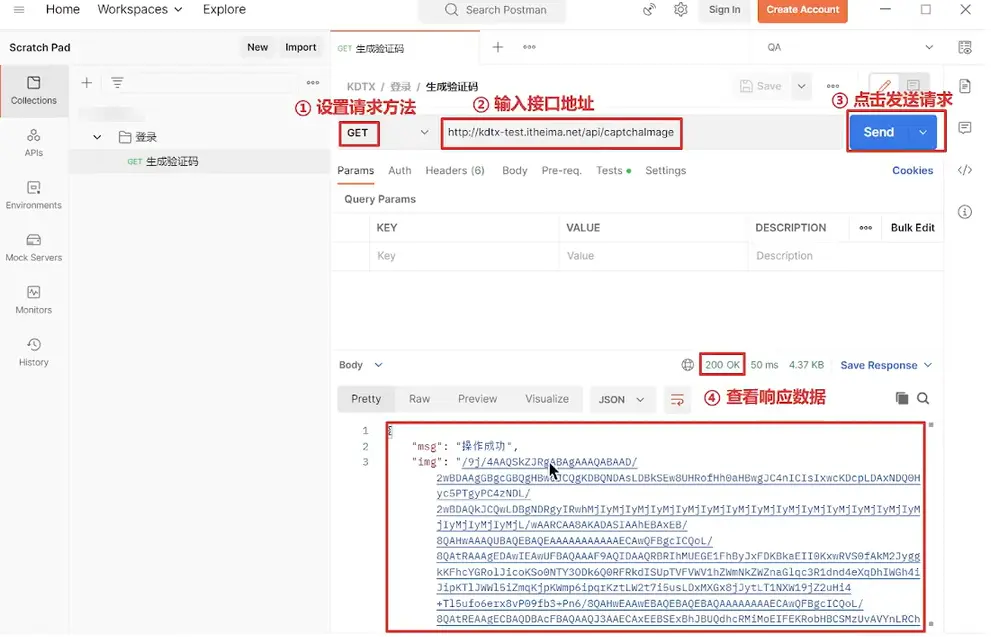
Task: Expand the Send options arrow
Action: [923, 132]
